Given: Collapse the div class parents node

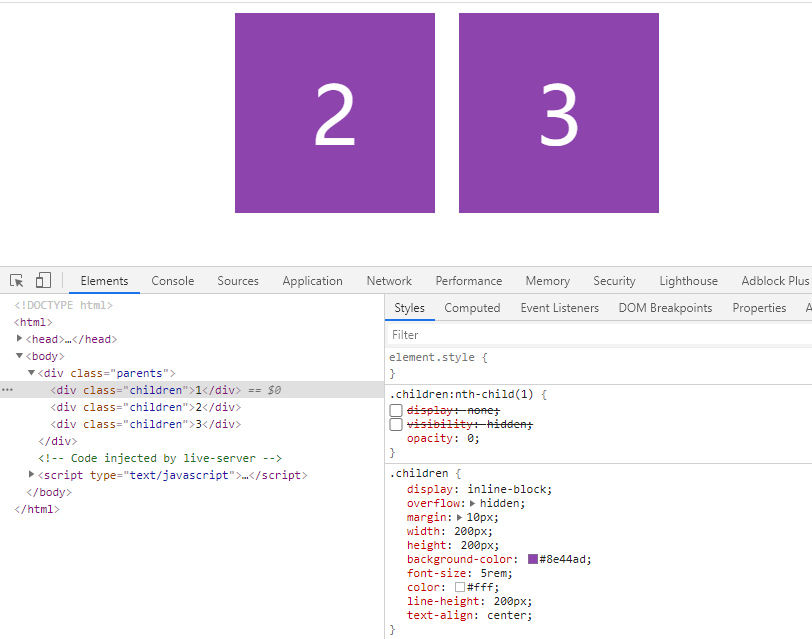Looking at the screenshot, I should [32, 373].
